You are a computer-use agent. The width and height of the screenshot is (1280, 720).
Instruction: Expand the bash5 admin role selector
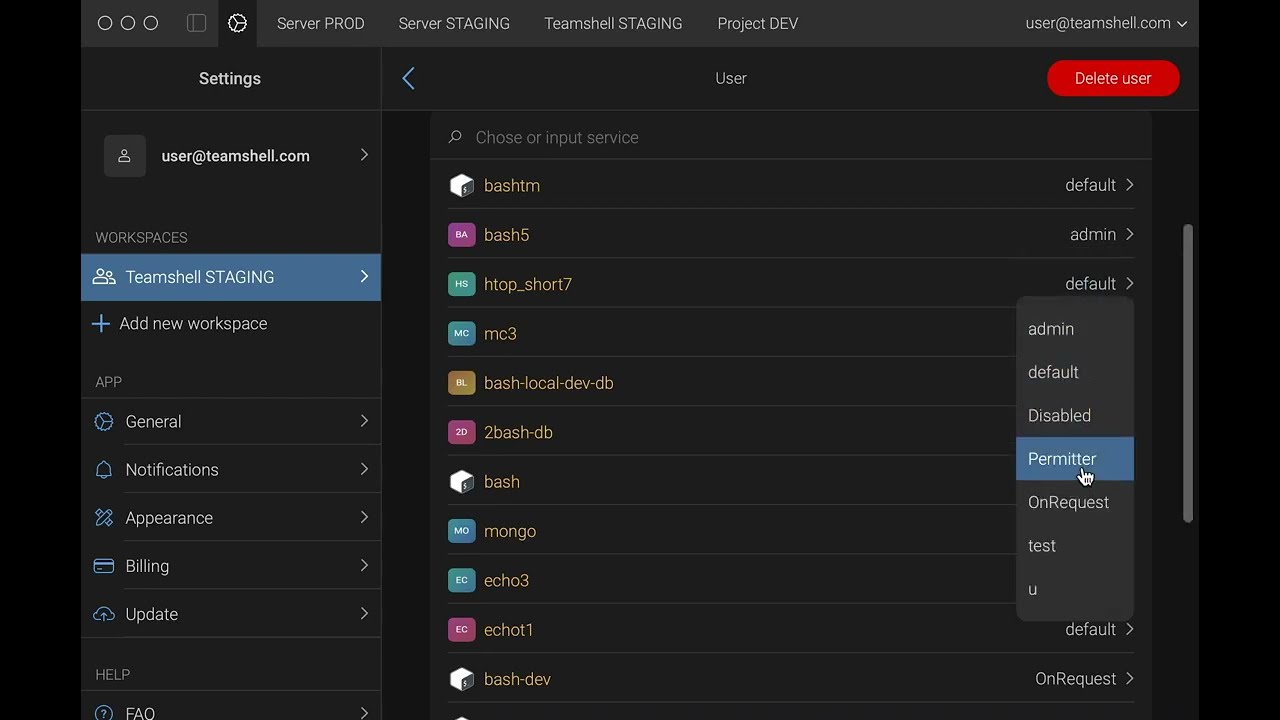click(x=1101, y=235)
